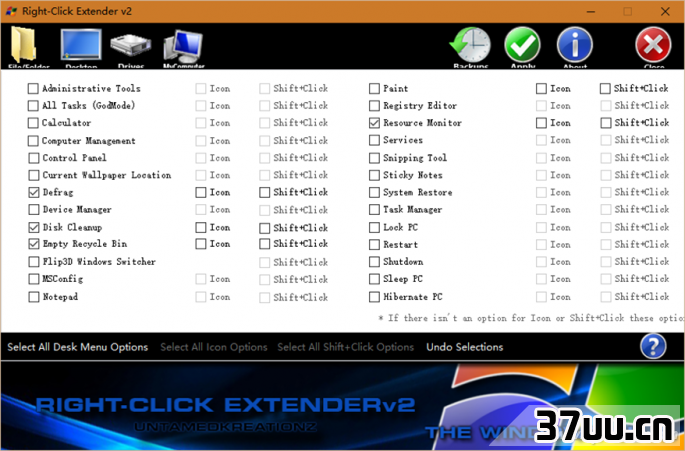
Task: Show the About info icon
Action: (x=574, y=45)
